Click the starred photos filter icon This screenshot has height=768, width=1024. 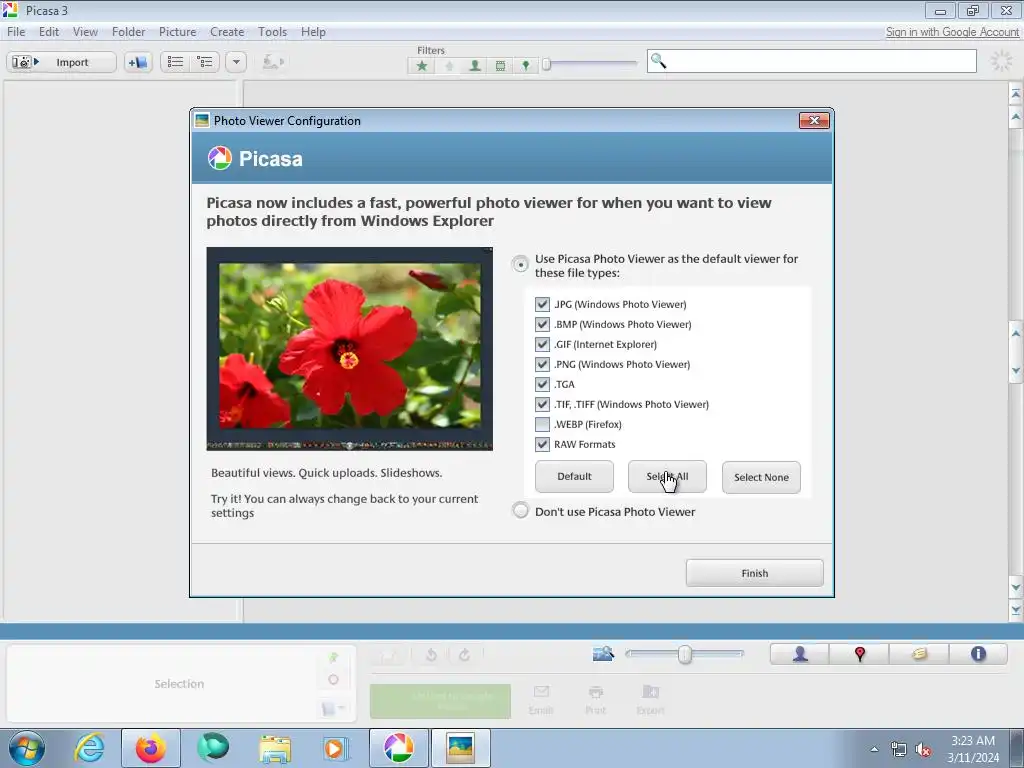[x=422, y=65]
